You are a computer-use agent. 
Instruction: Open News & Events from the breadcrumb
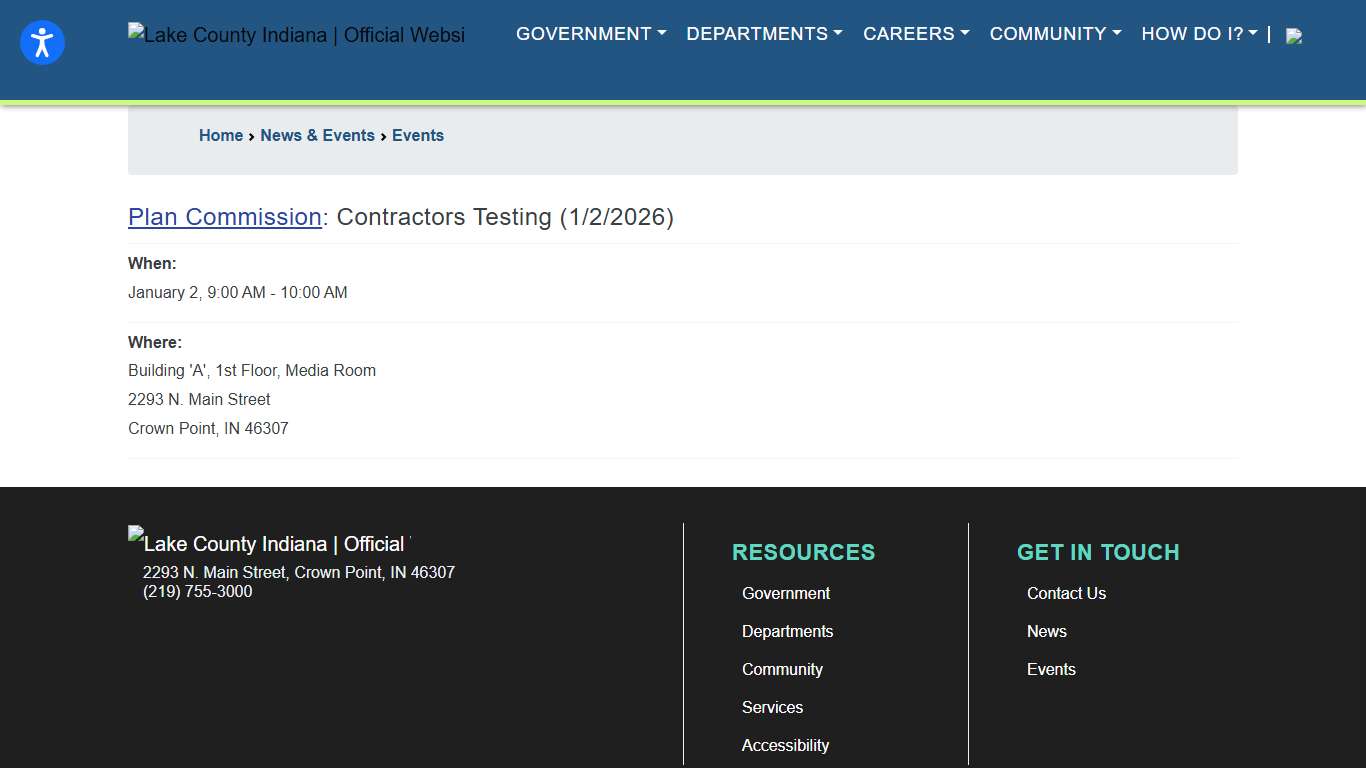point(317,135)
